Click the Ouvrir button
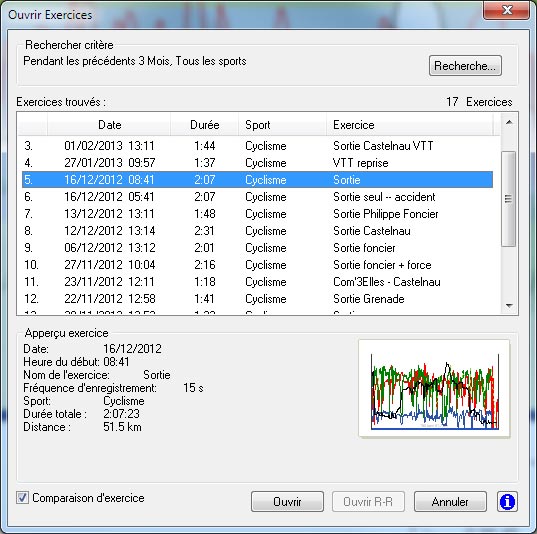This screenshot has height=534, width=537. 287,501
